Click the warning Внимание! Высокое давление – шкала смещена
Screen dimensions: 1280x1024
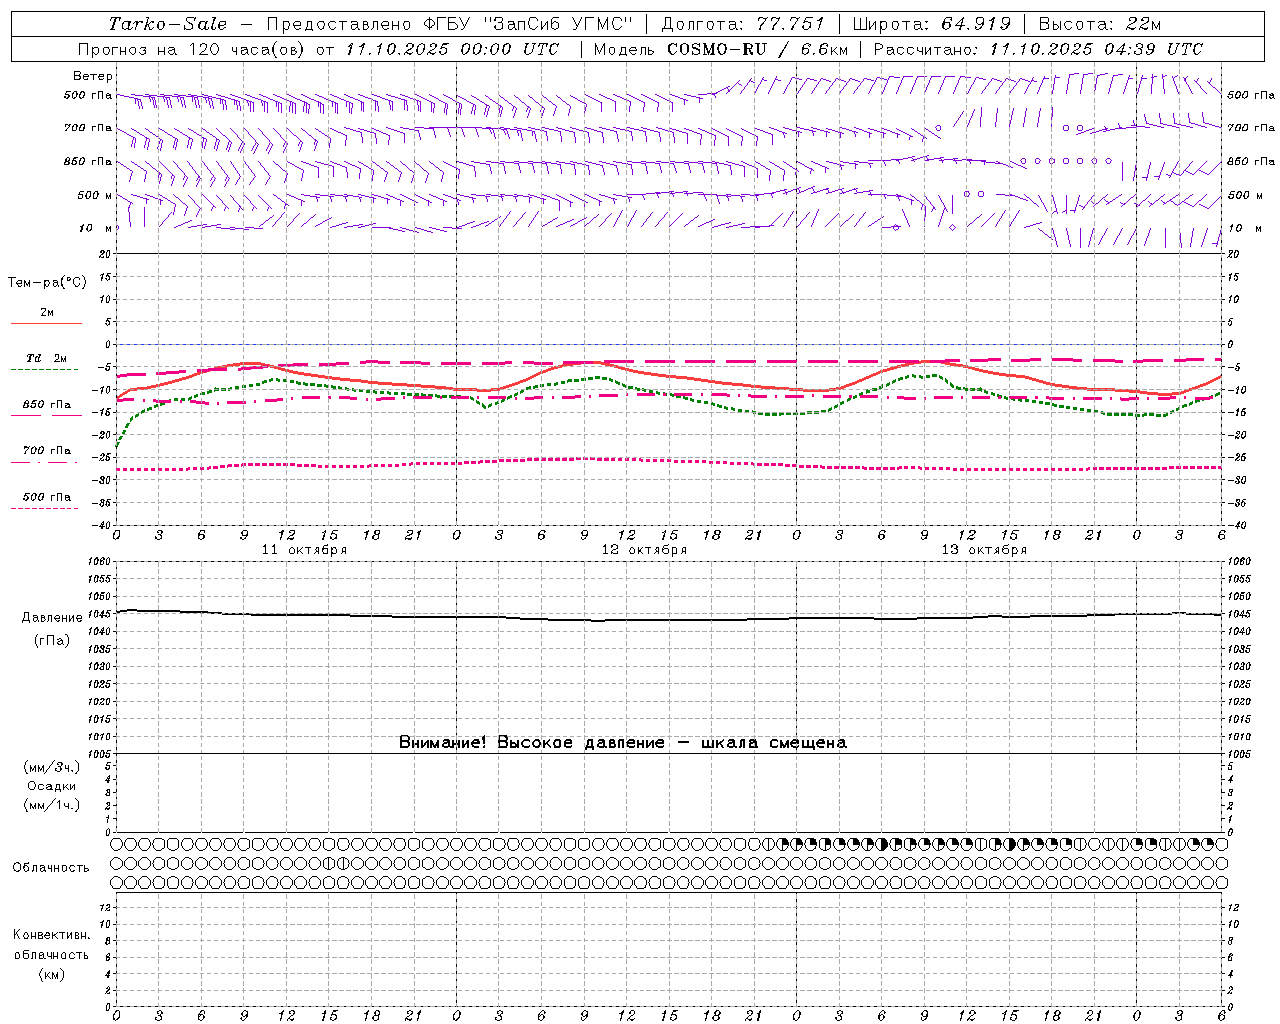click(623, 743)
